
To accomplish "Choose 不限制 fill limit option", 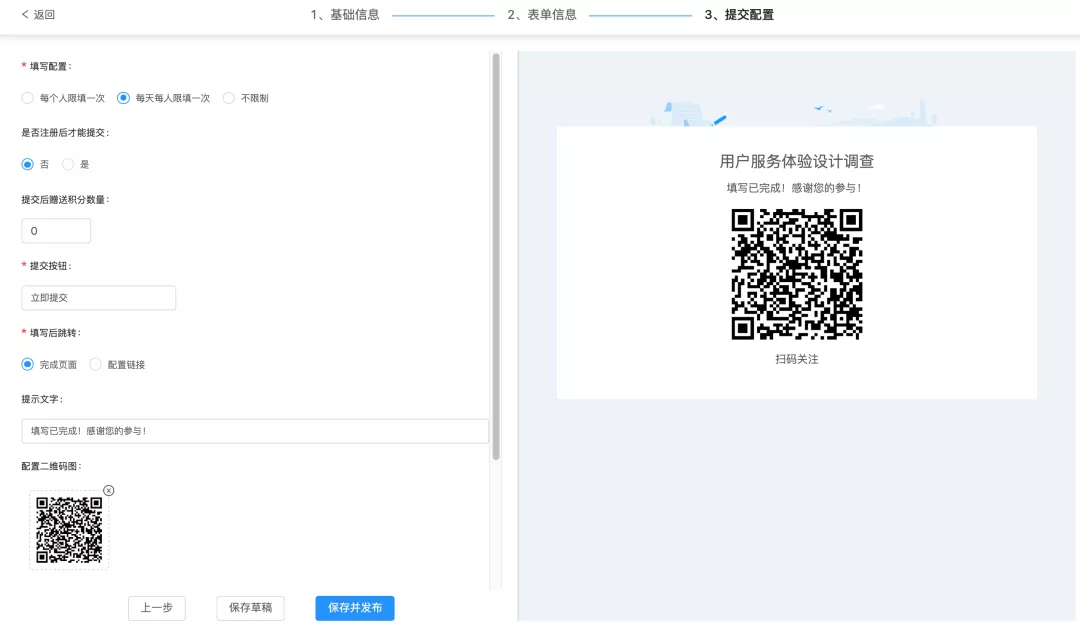I will pos(246,98).
